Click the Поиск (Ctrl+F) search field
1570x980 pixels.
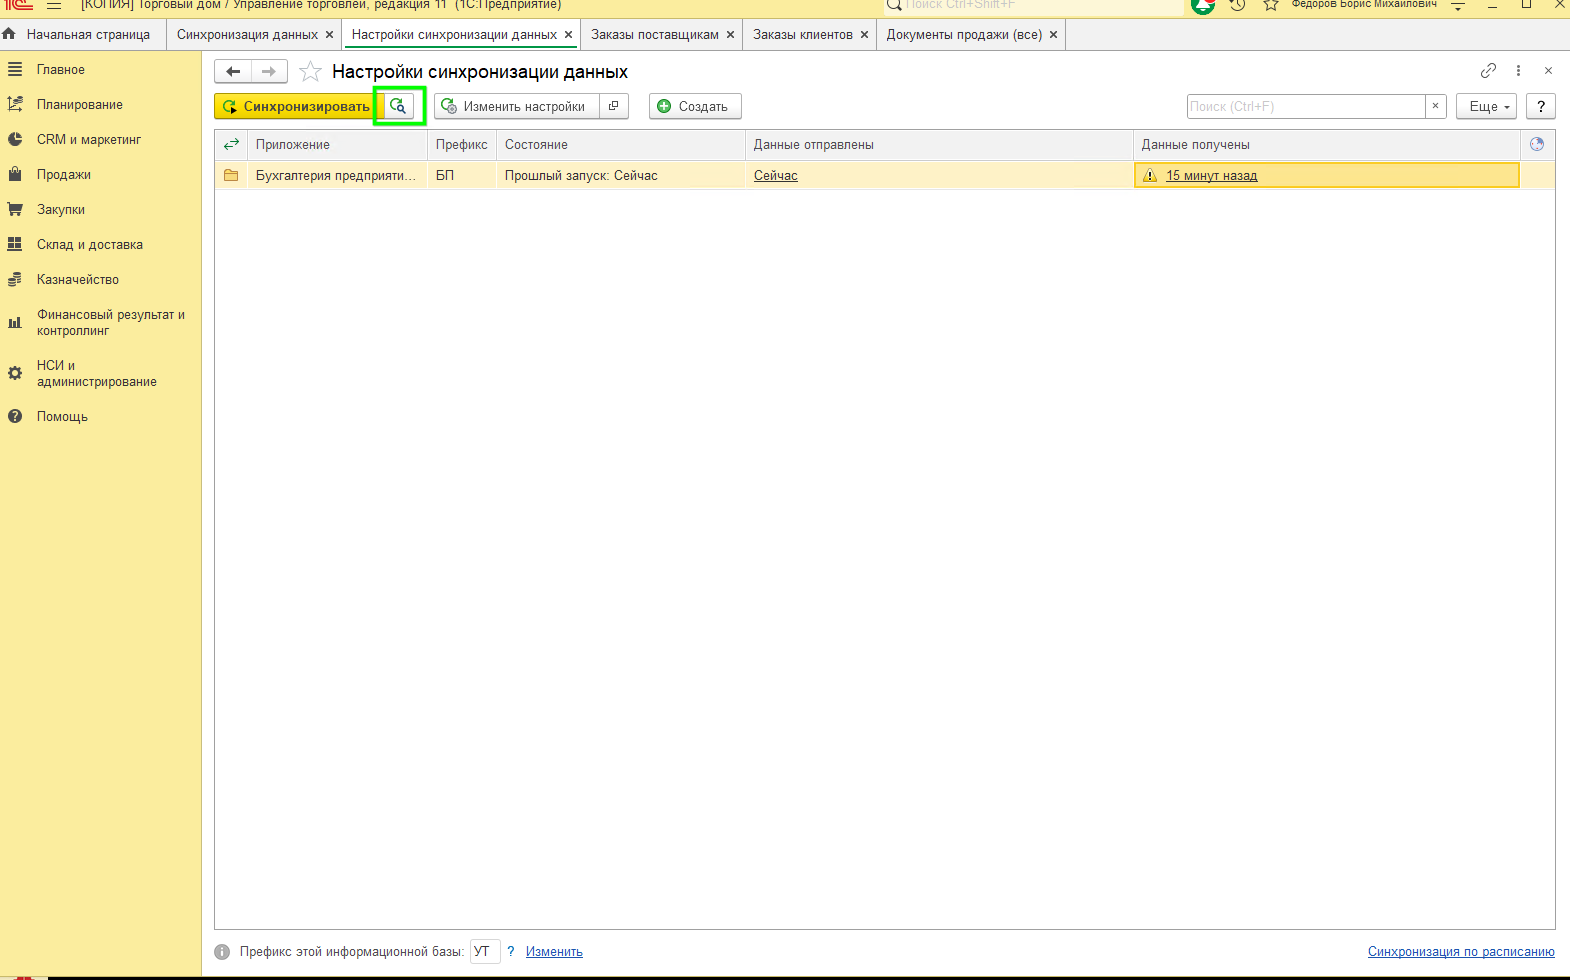click(1305, 106)
